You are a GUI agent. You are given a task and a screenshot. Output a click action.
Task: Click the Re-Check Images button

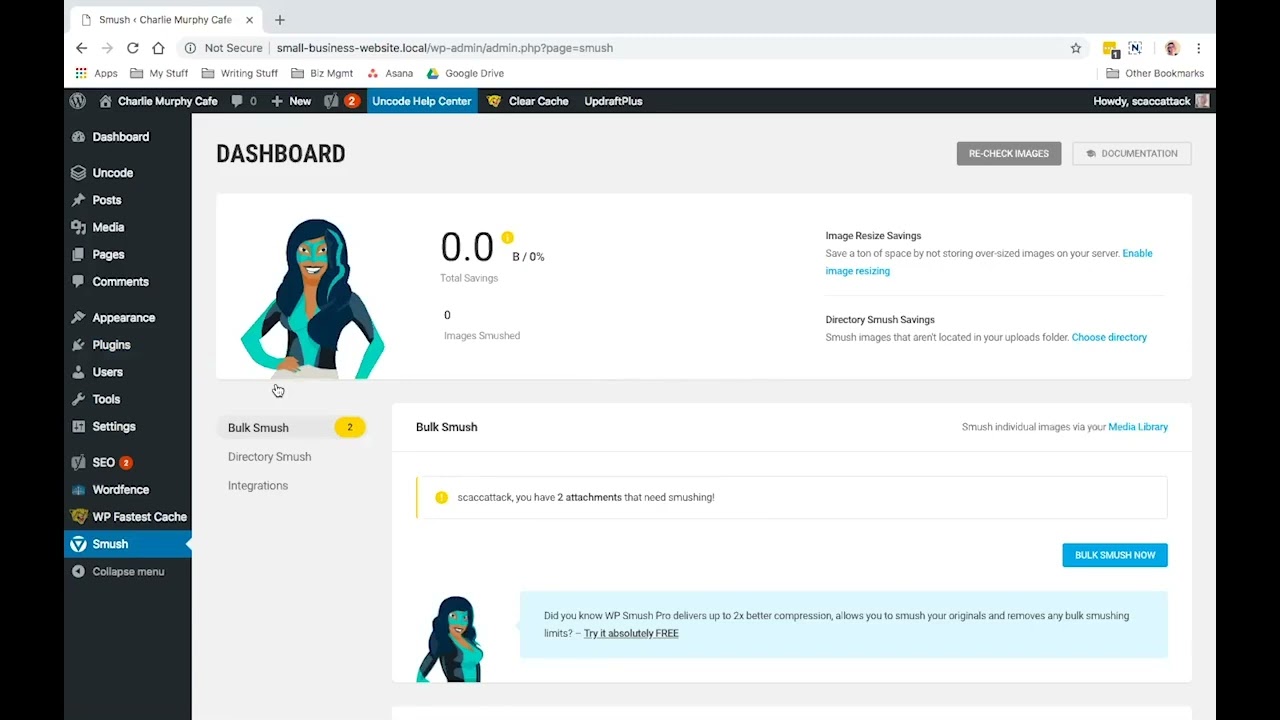tap(1009, 154)
